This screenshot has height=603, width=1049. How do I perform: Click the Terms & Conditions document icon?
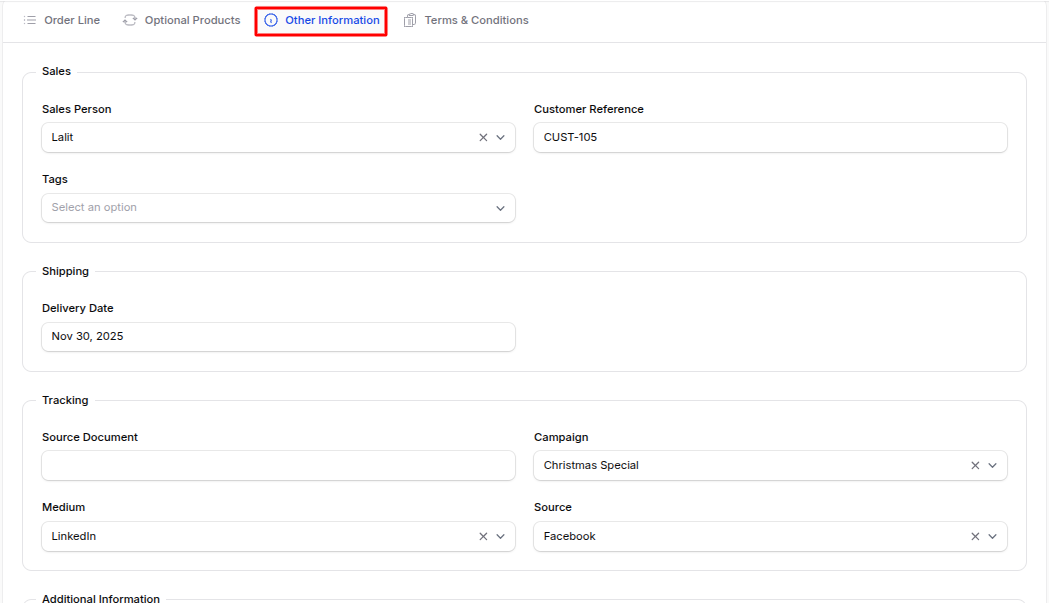click(x=409, y=19)
